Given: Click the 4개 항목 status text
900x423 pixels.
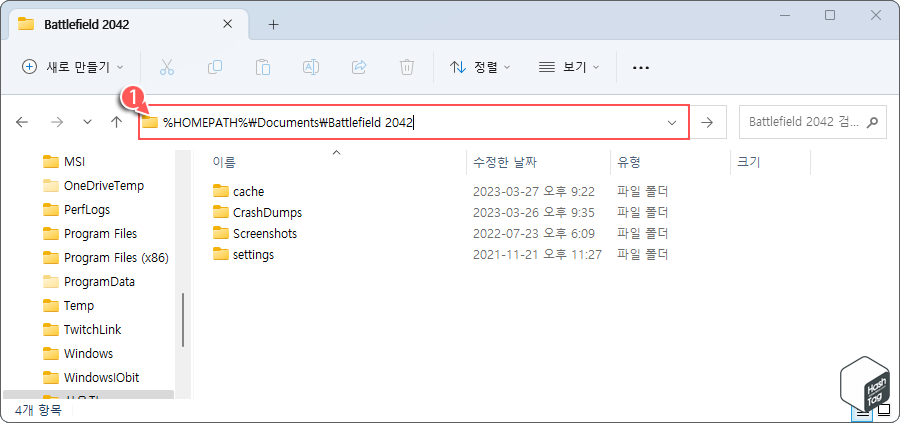Looking at the screenshot, I should coord(38,410).
